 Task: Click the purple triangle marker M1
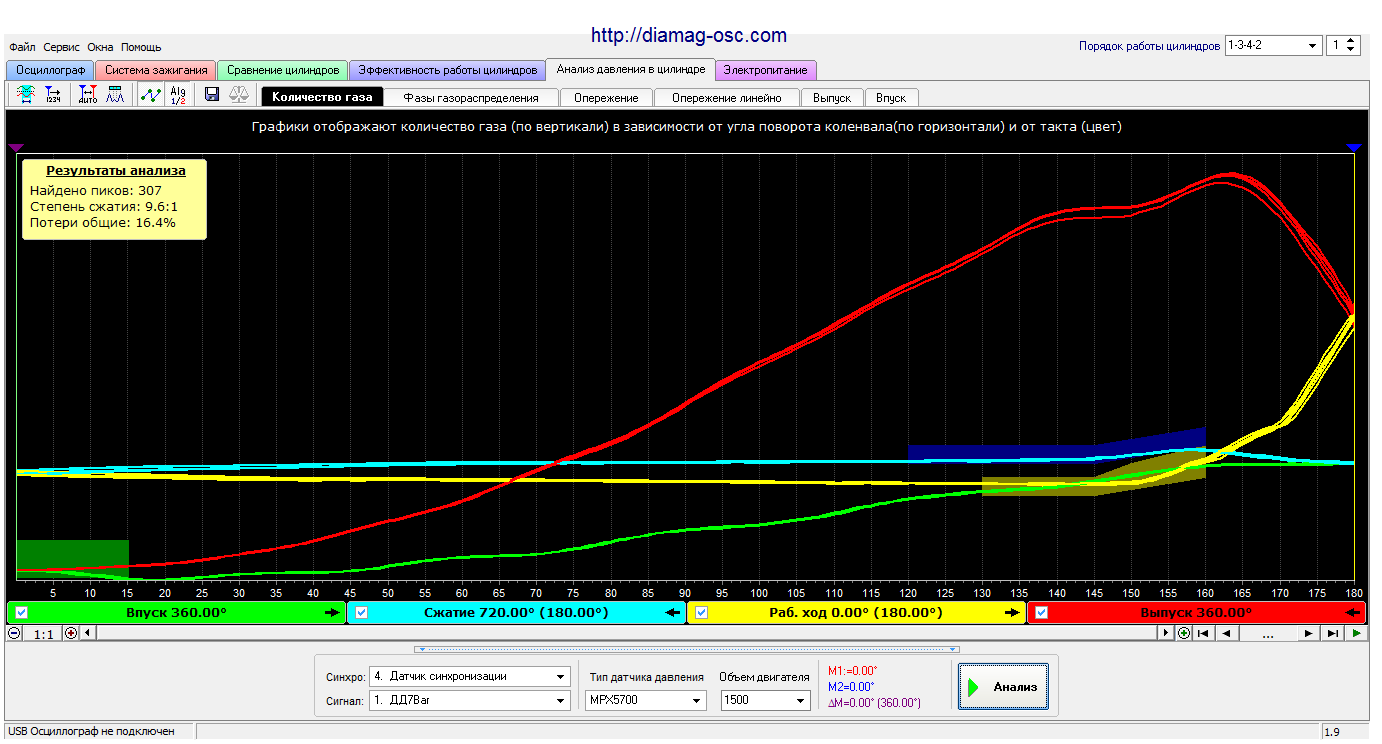click(14, 147)
